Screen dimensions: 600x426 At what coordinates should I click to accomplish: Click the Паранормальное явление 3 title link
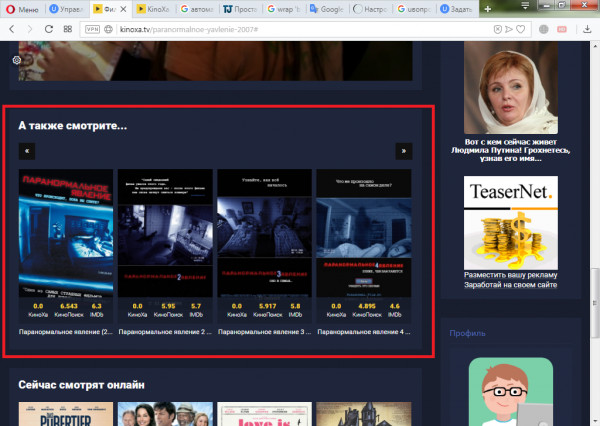264,332
